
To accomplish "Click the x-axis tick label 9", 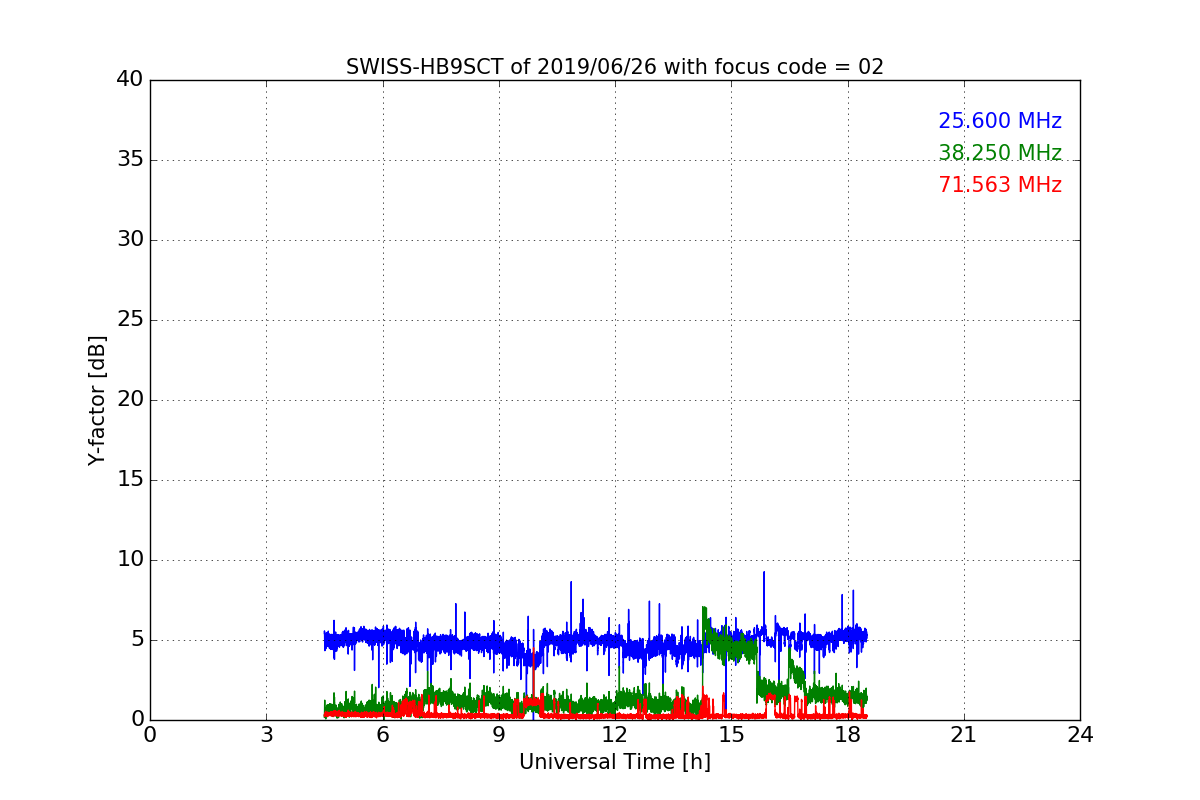I will [x=499, y=735].
